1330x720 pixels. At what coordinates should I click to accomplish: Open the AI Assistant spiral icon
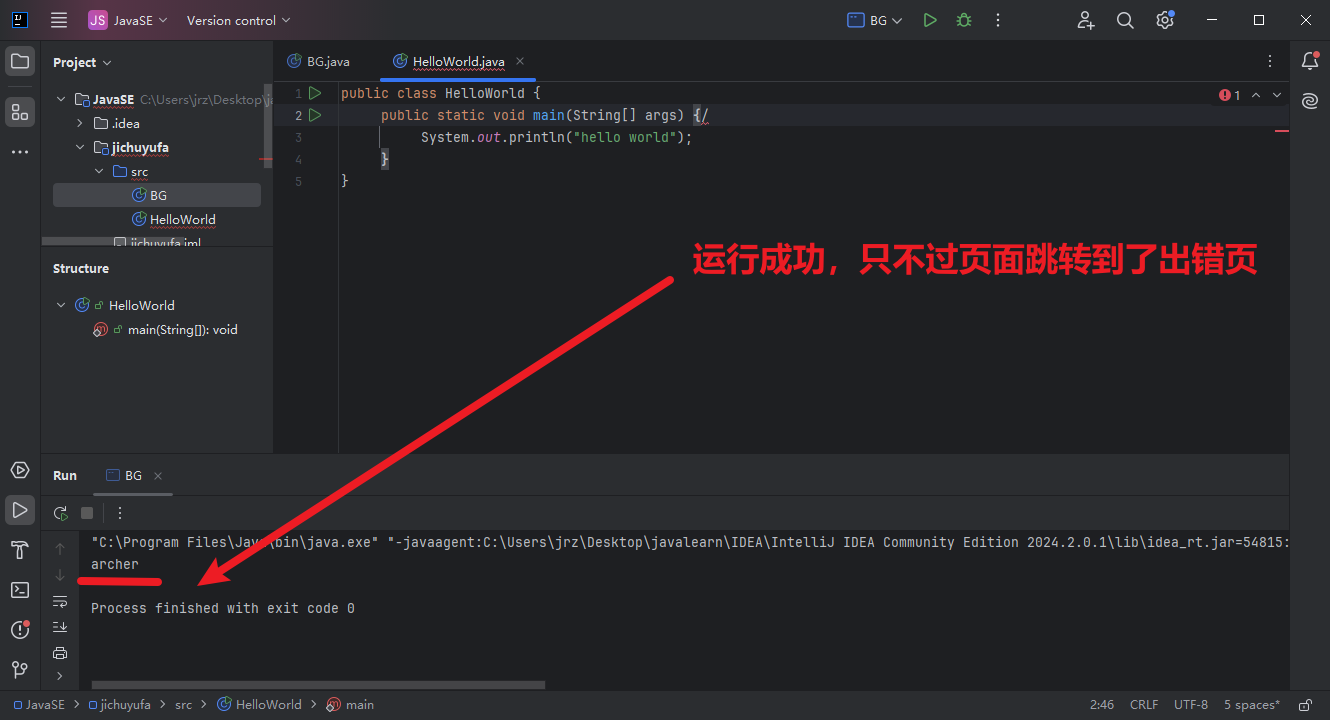1309,101
